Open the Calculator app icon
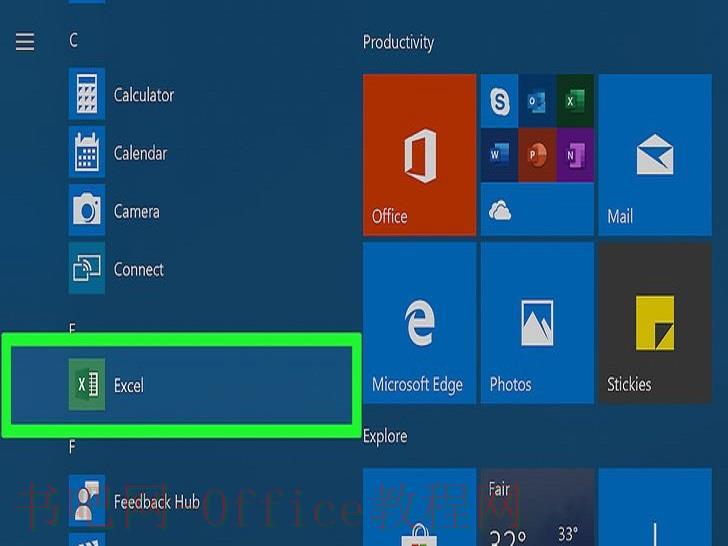This screenshot has width=728, height=546. click(87, 94)
